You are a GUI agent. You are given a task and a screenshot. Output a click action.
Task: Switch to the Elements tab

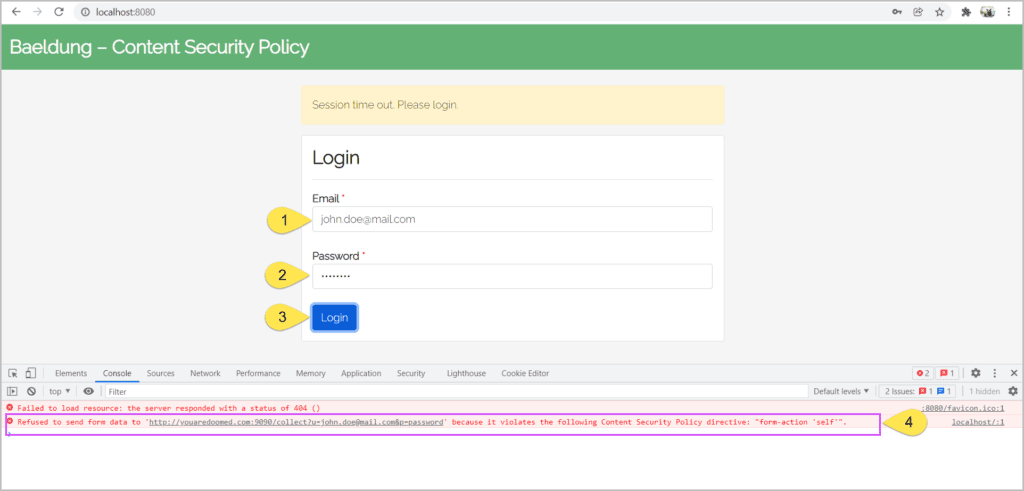click(71, 373)
